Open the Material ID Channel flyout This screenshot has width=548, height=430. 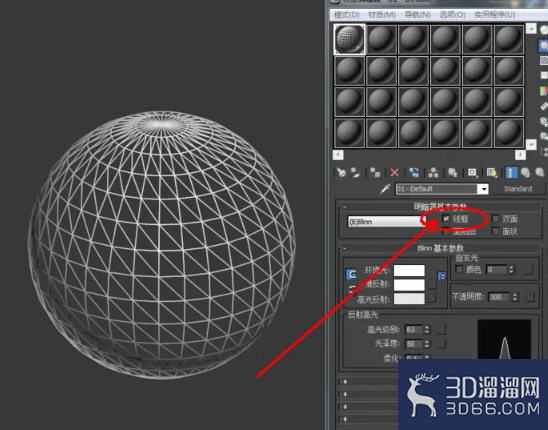[472, 172]
